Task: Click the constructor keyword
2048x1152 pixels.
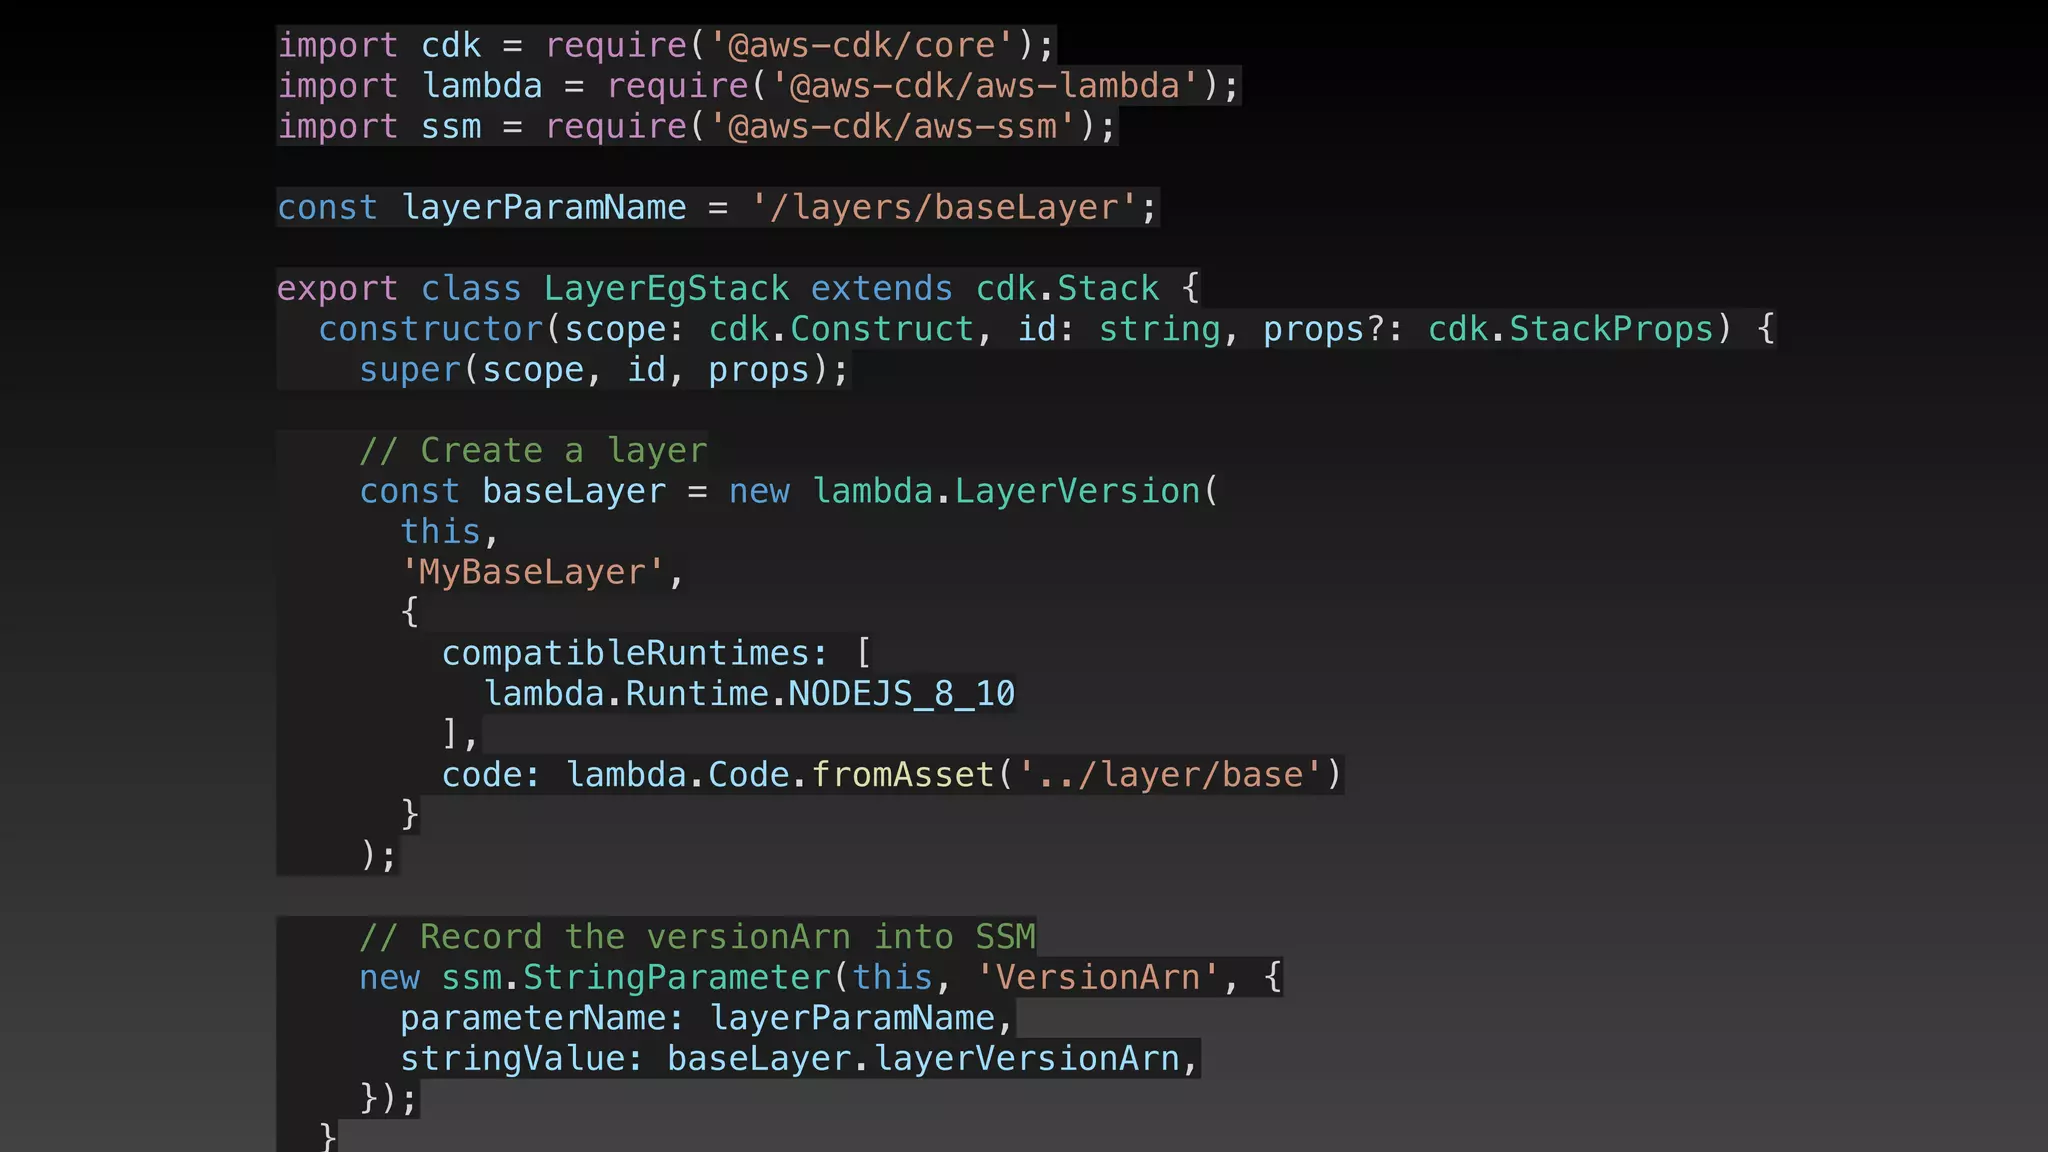Action: tap(431, 329)
